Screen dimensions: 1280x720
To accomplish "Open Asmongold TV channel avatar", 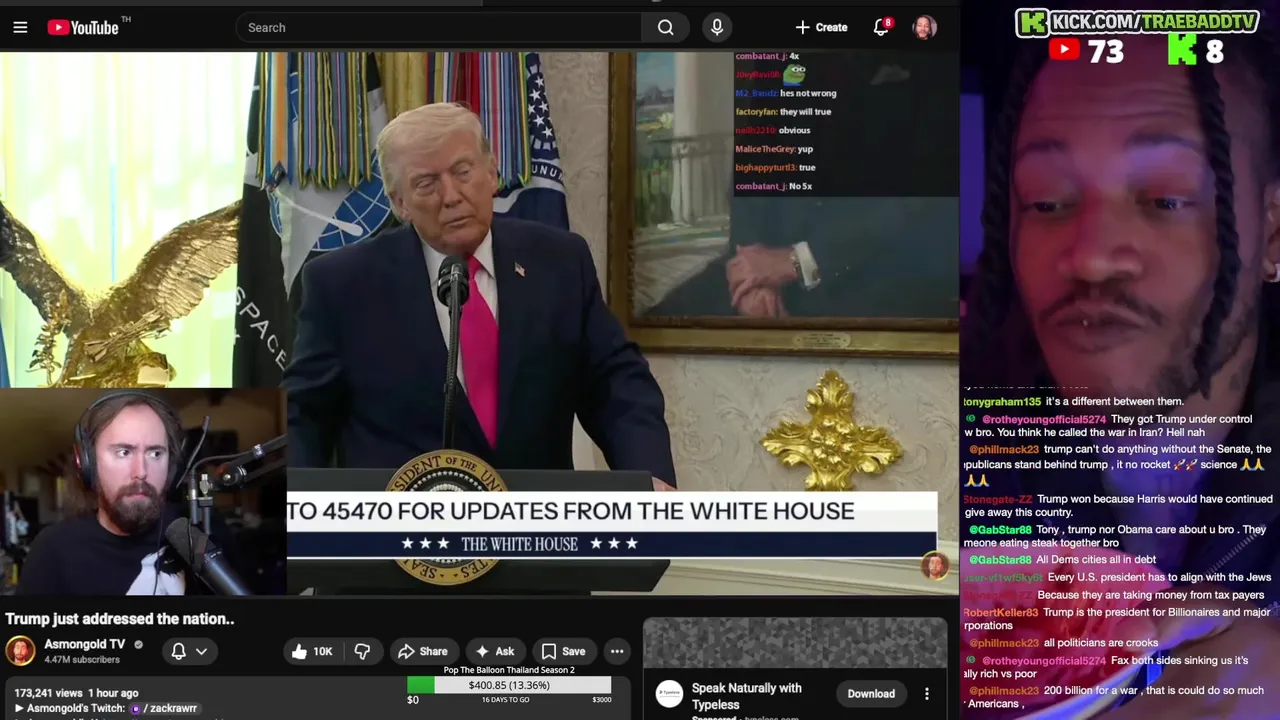I will point(20,651).
